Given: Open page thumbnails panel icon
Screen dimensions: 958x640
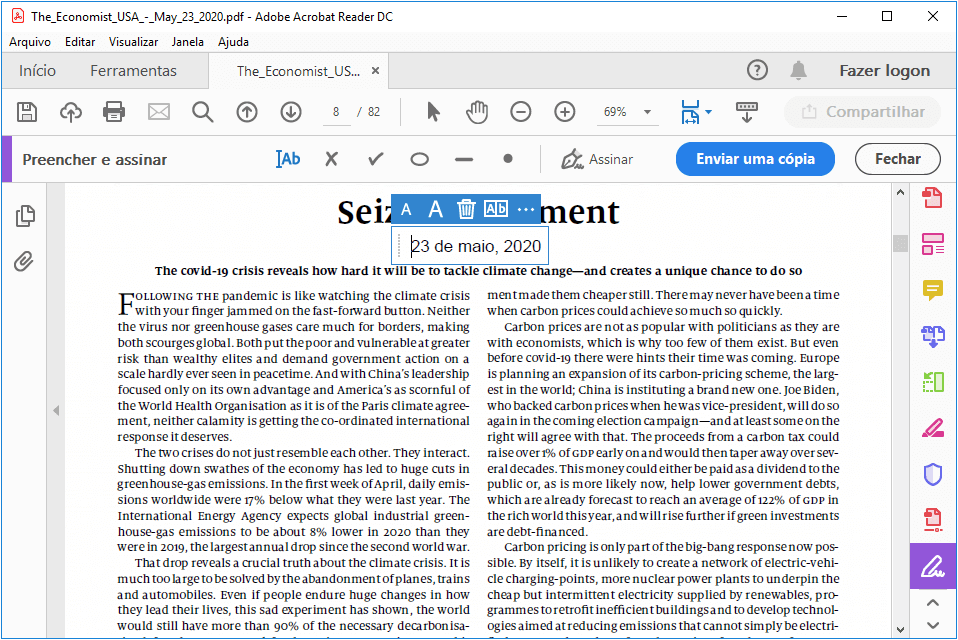Looking at the screenshot, I should tap(25, 216).
